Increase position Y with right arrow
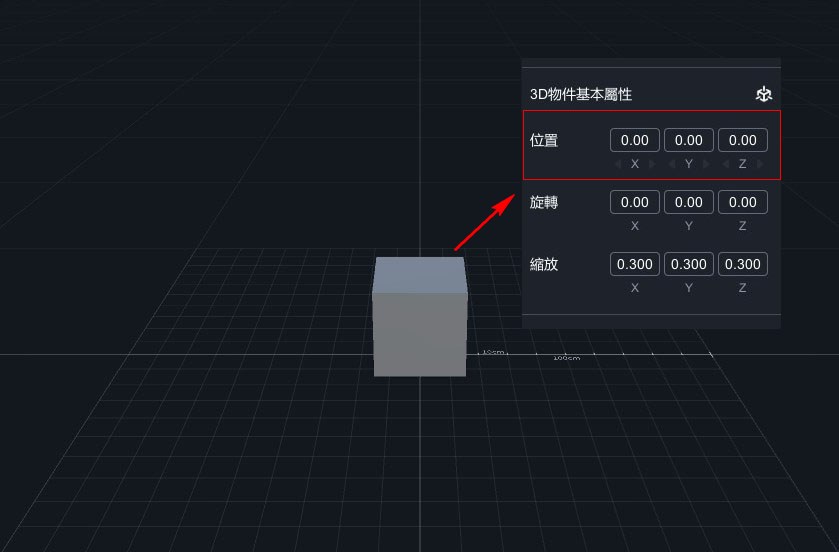The width and height of the screenshot is (839, 552). coord(706,164)
